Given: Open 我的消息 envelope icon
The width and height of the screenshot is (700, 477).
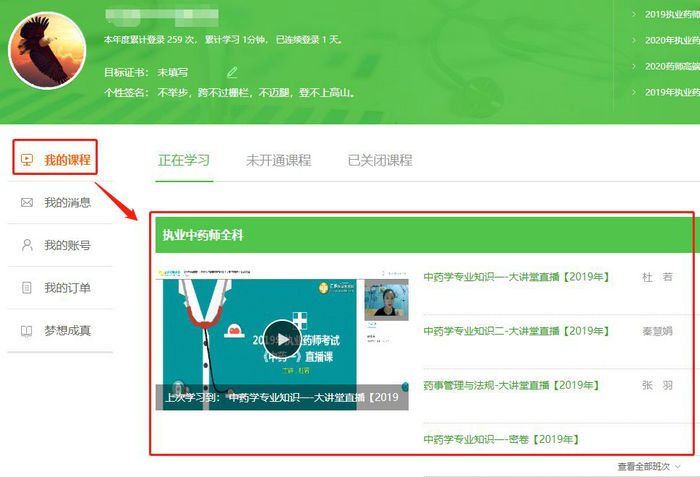Looking at the screenshot, I should tap(27, 203).
